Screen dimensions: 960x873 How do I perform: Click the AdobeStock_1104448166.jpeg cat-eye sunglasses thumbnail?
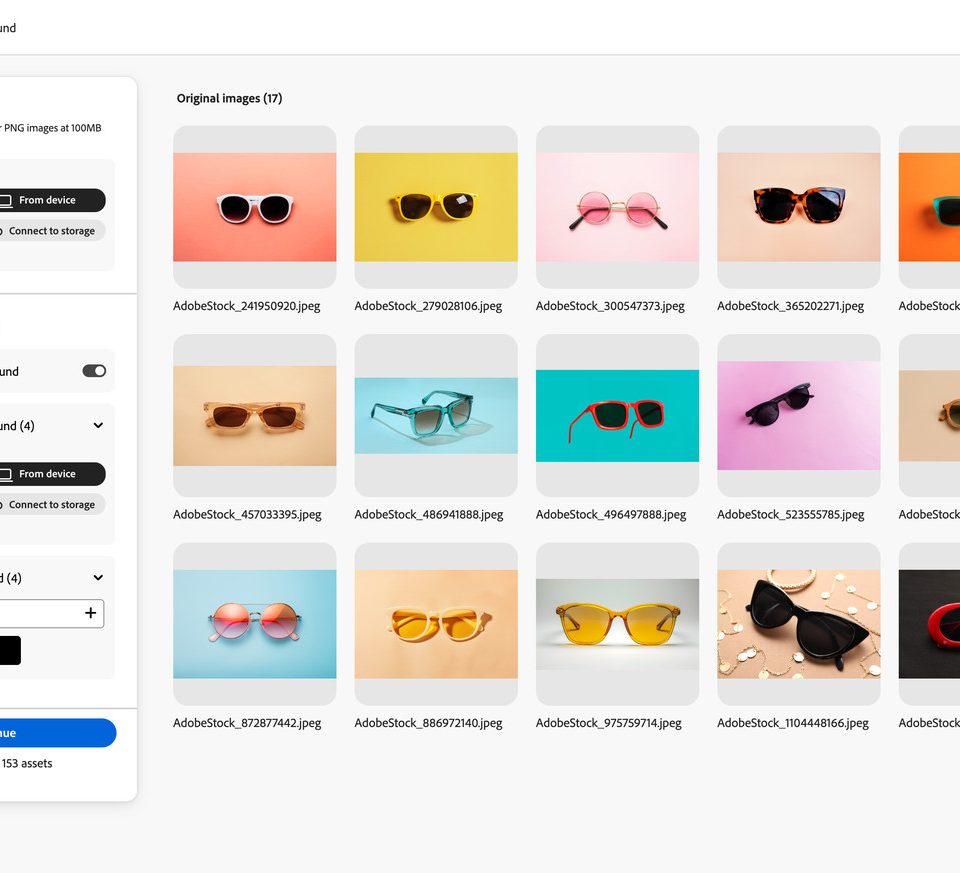[798, 624]
